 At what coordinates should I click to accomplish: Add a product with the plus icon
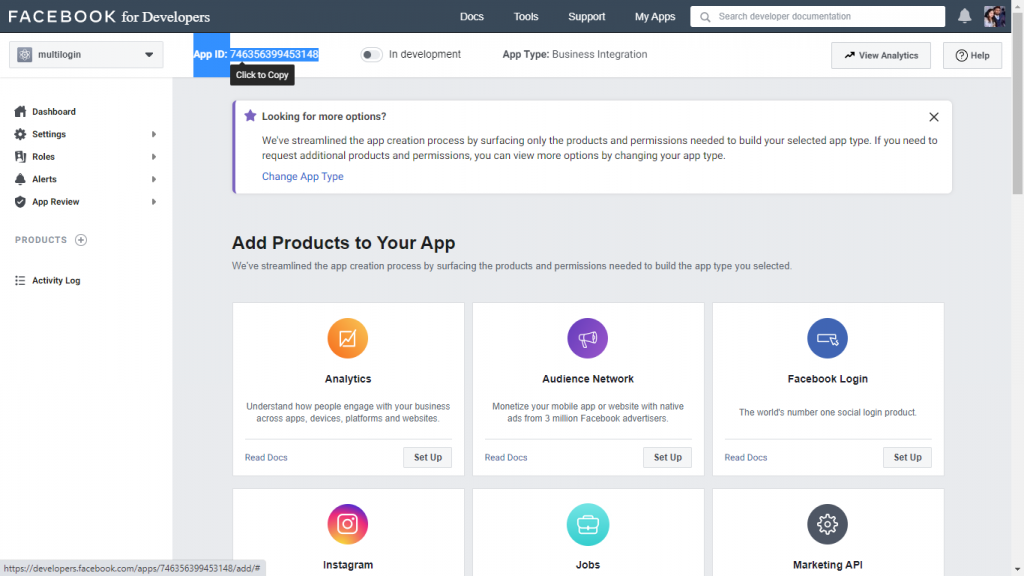click(81, 240)
